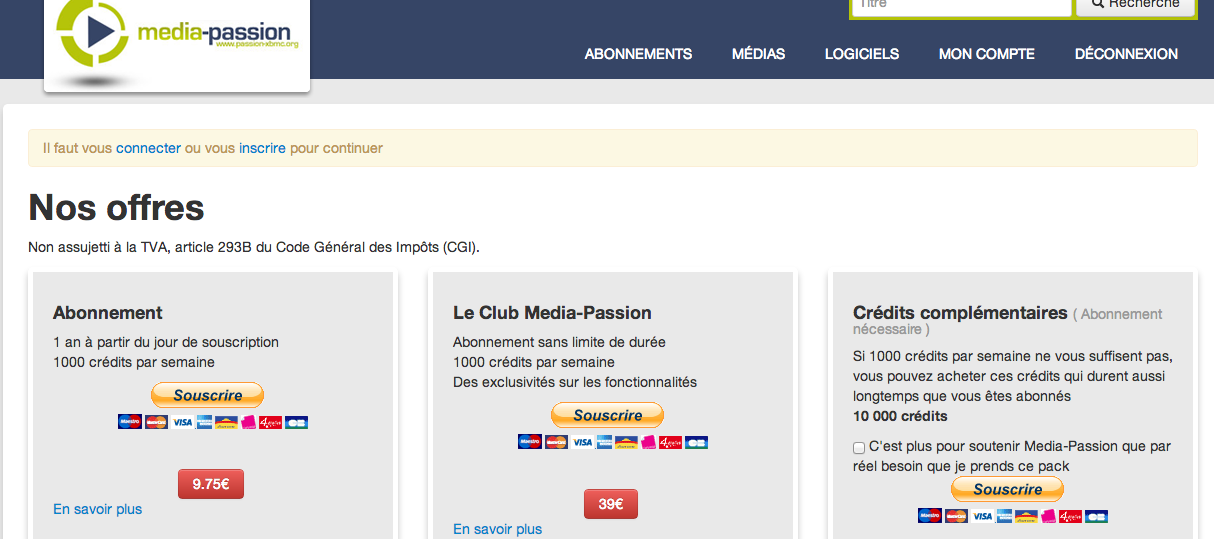Open the Abonnements menu
This screenshot has height=539, width=1214.
coord(638,54)
